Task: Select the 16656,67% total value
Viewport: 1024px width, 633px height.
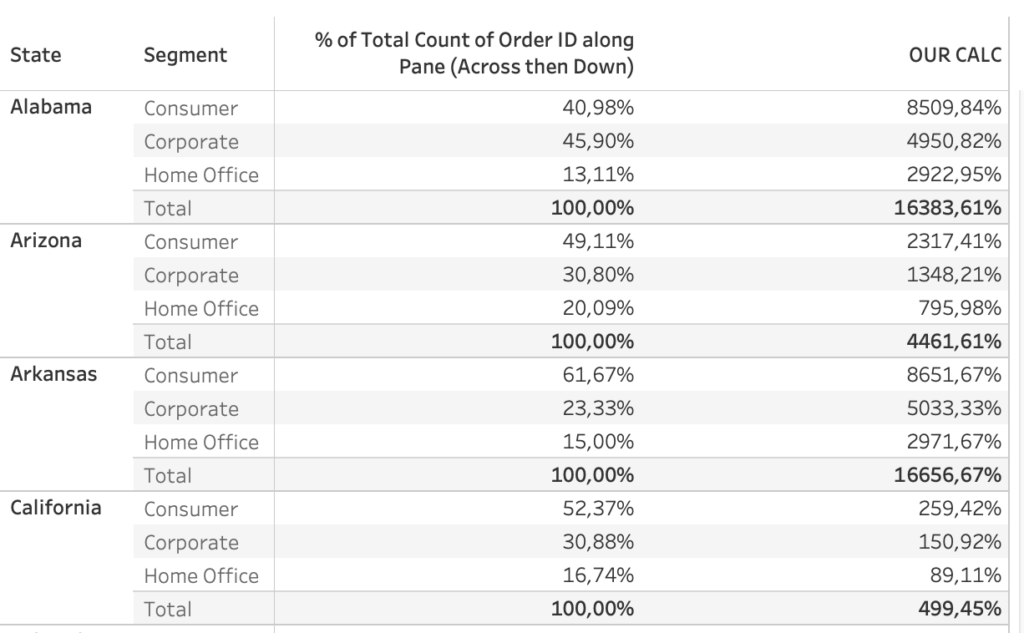Action: click(948, 475)
